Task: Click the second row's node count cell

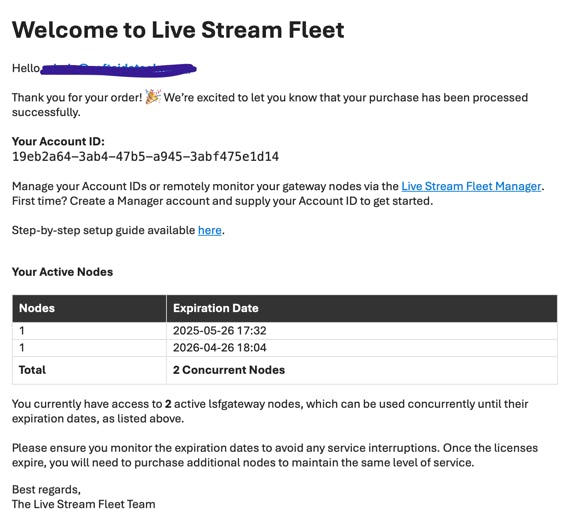Action: [89, 348]
